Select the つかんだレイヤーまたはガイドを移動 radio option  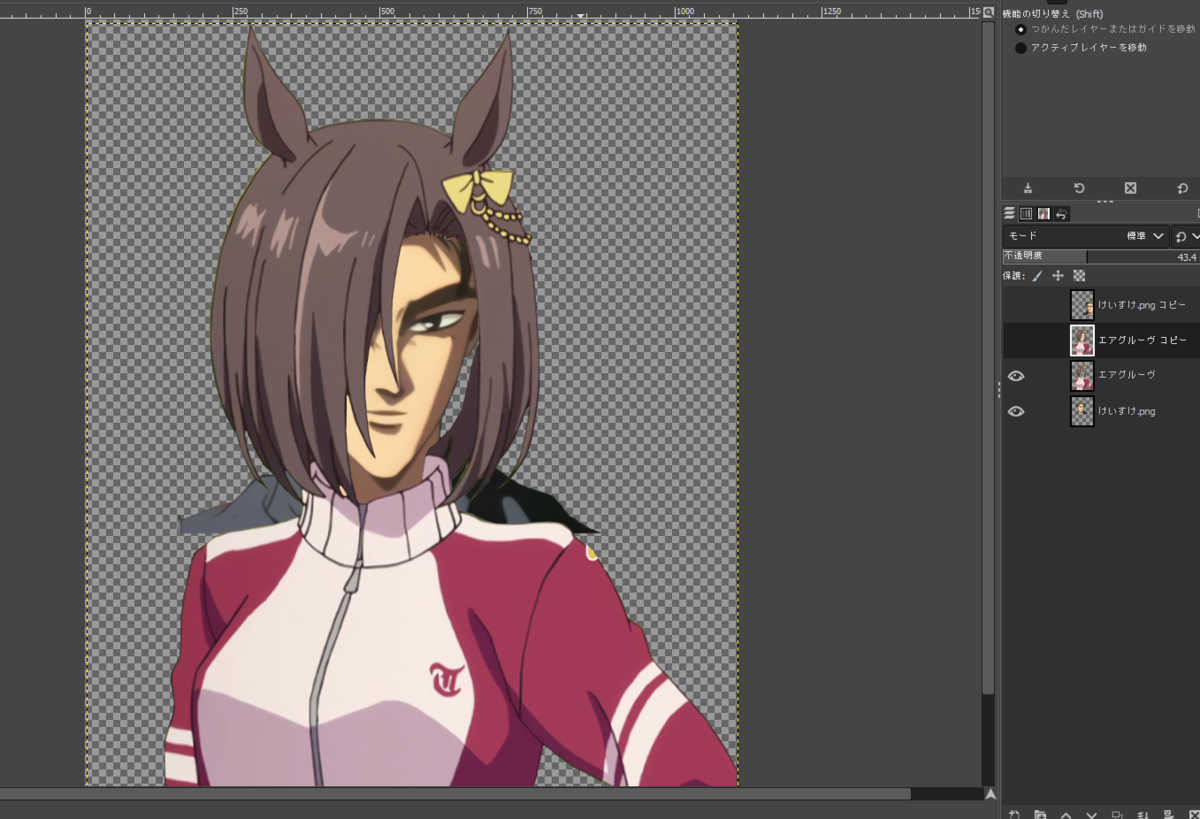(1021, 29)
